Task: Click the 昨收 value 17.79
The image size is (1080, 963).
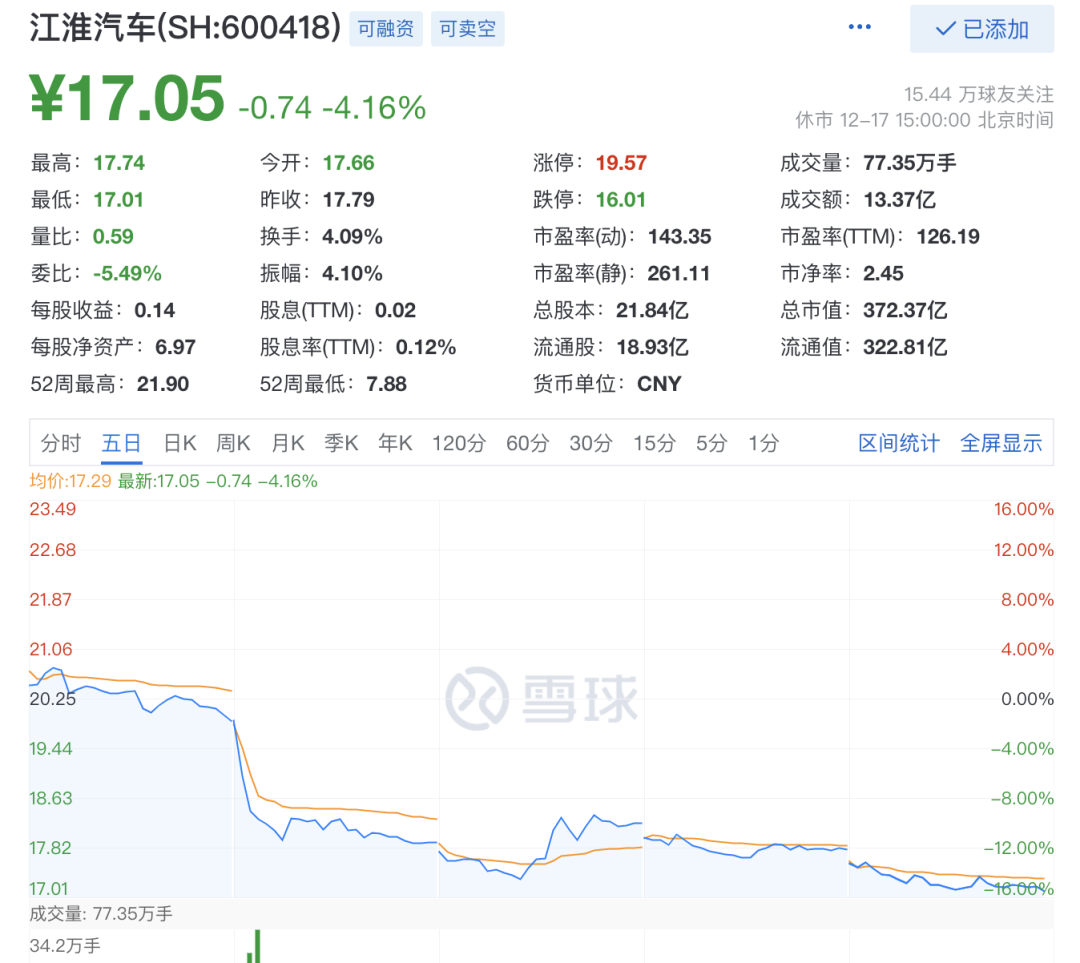Action: (349, 200)
